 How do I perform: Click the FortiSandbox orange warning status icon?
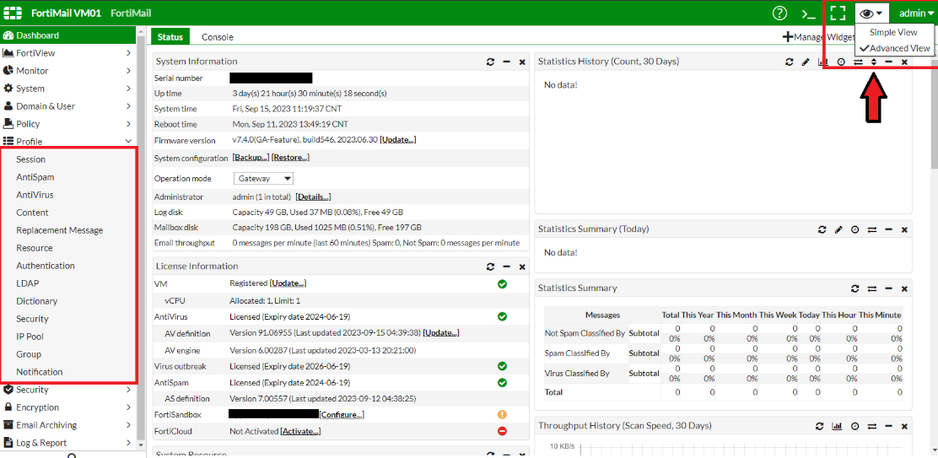click(x=502, y=414)
